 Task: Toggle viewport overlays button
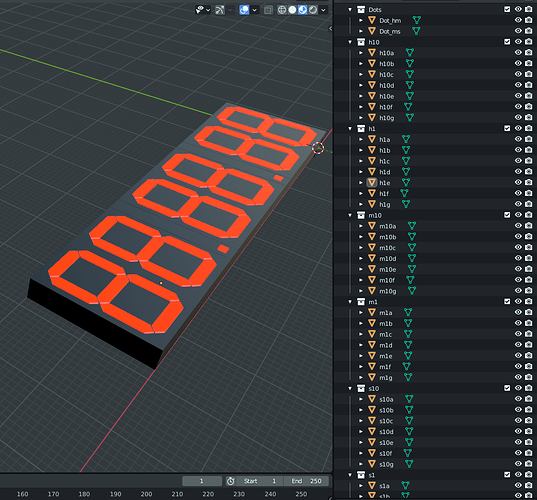click(244, 10)
